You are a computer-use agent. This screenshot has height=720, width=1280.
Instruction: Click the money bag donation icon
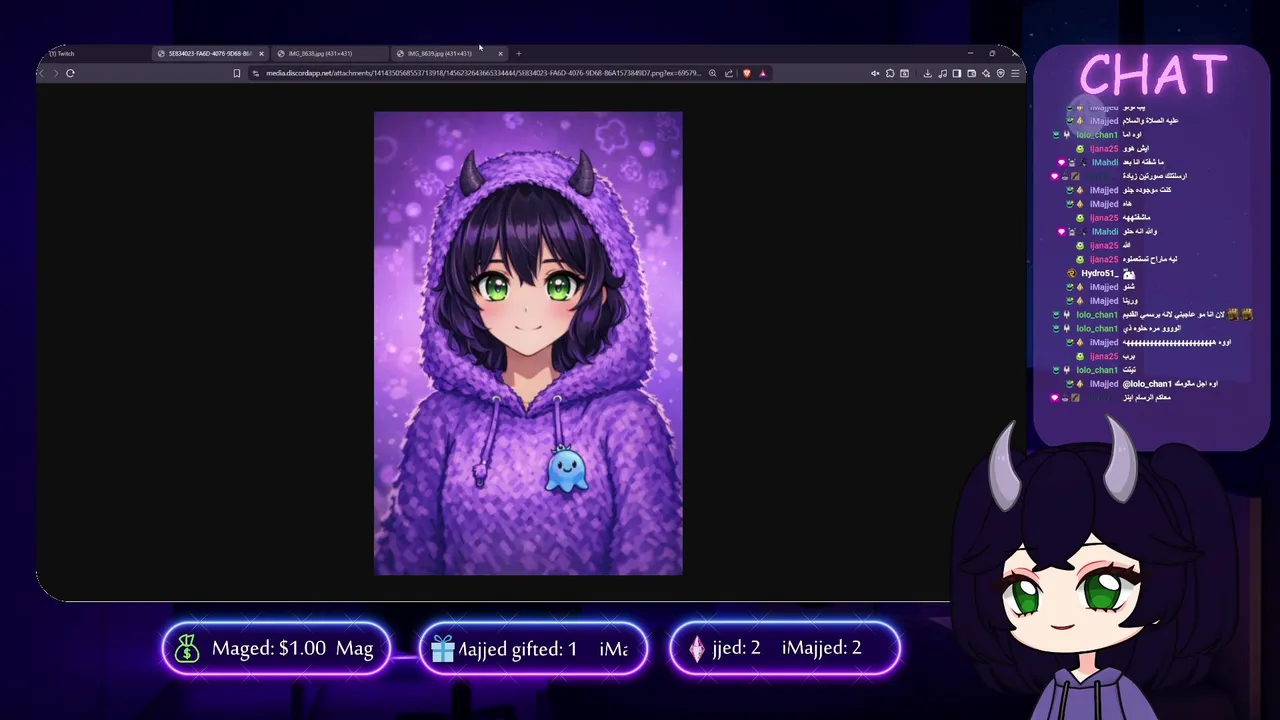coord(187,648)
